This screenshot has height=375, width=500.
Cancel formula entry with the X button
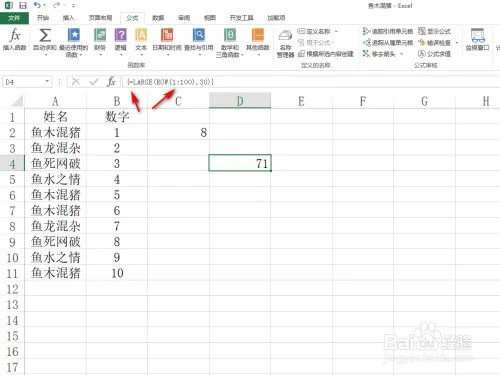tap(76, 81)
